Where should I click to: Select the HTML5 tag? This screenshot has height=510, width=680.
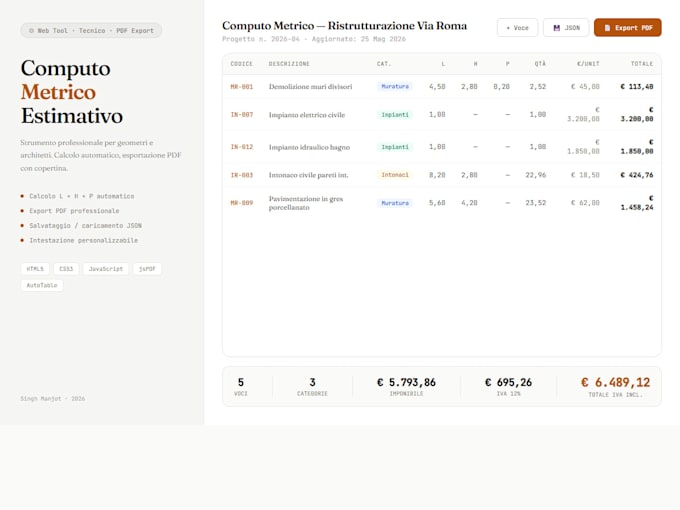click(x=35, y=269)
